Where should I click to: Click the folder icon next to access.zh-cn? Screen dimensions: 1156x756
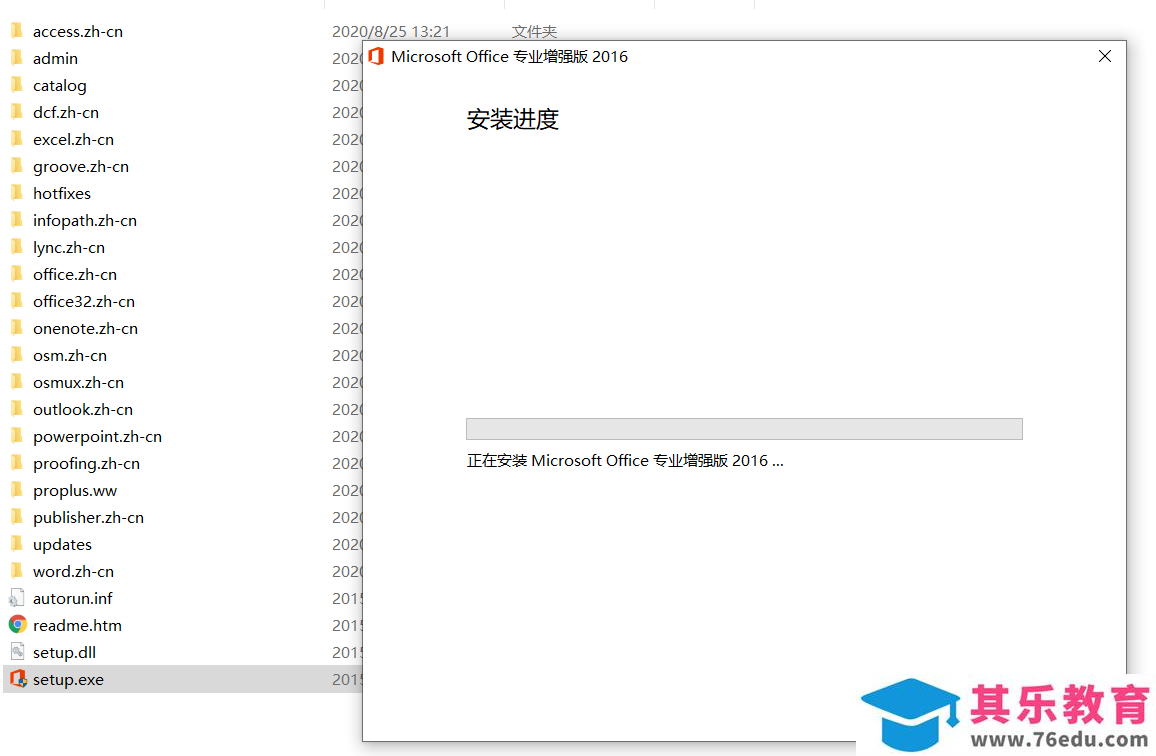point(17,31)
